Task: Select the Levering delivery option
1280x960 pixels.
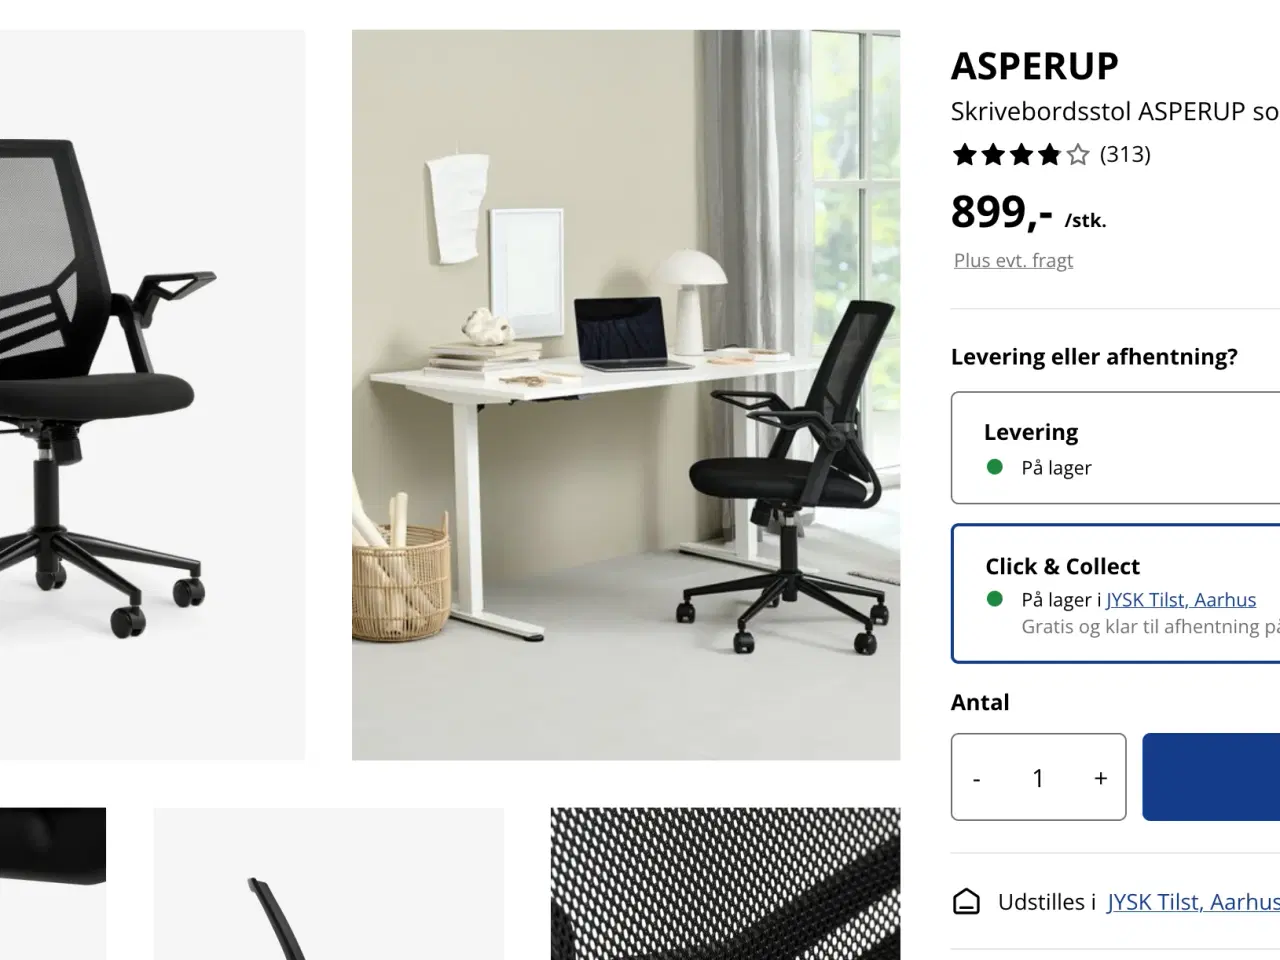Action: [x=1116, y=448]
